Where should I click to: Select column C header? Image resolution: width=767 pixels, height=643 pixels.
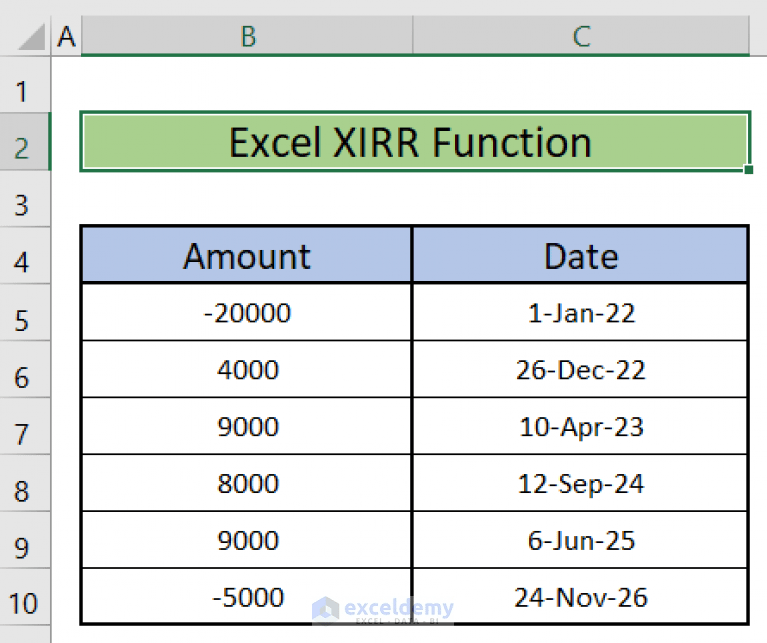(581, 36)
